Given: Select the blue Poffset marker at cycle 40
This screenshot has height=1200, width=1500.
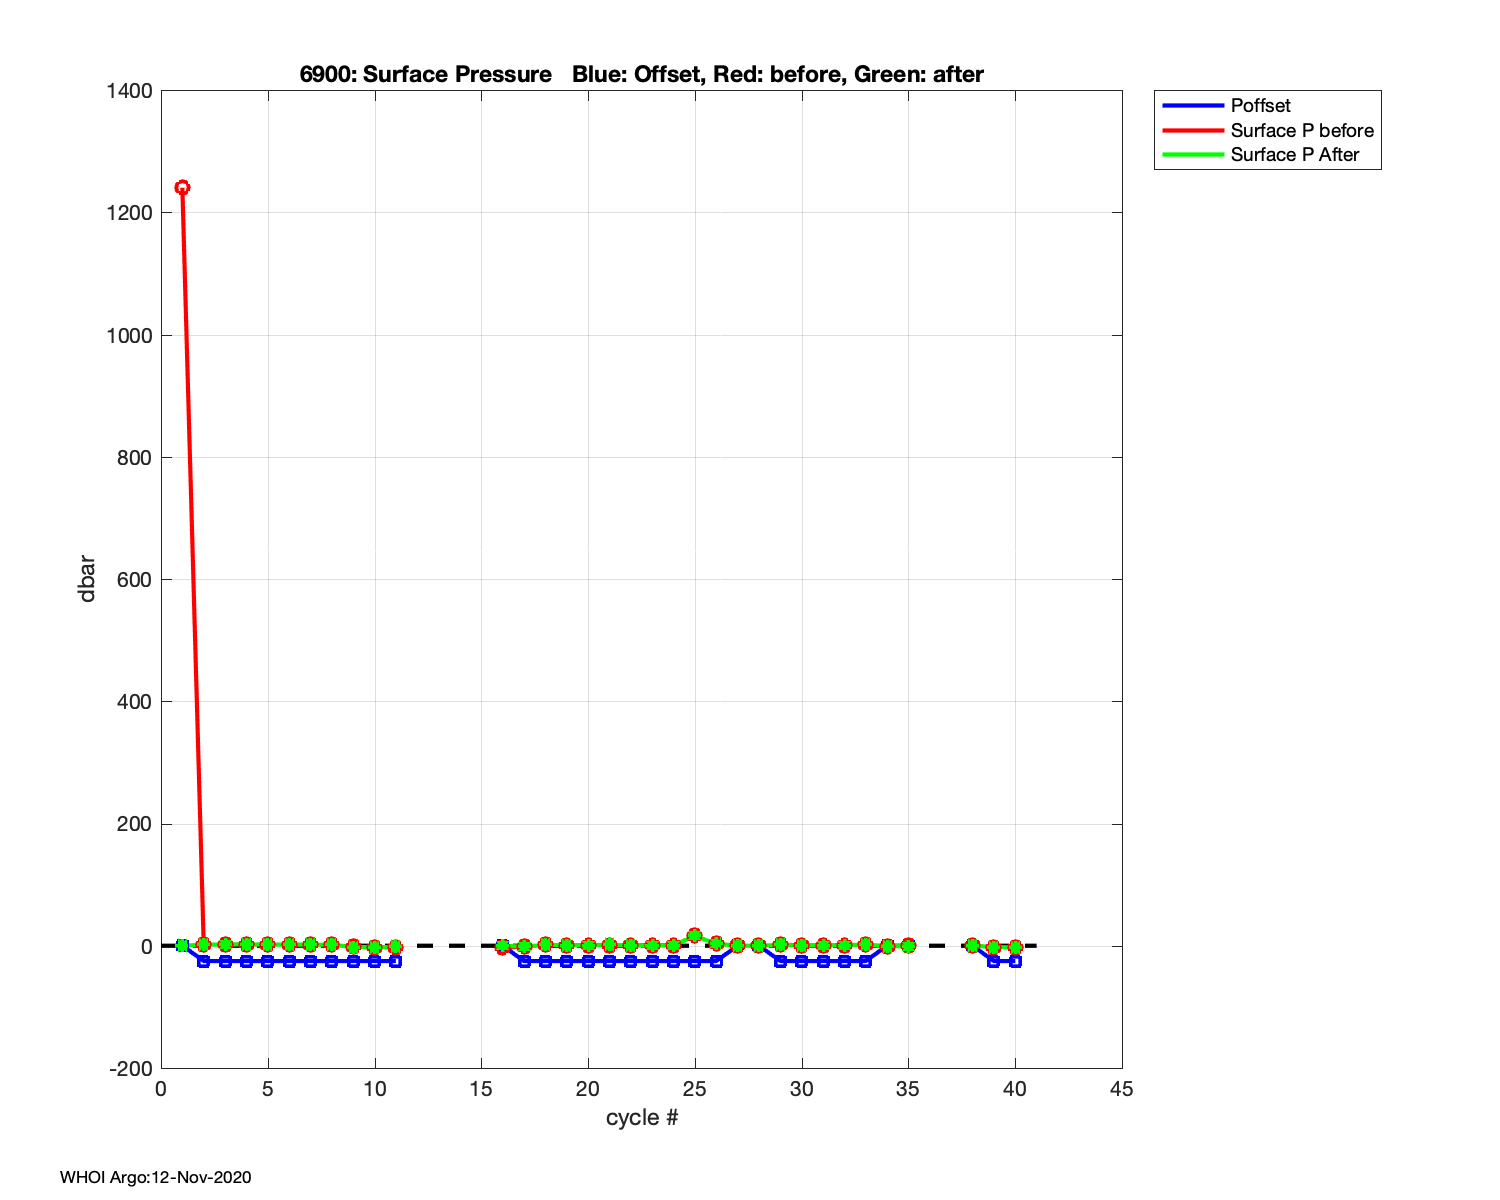Looking at the screenshot, I should pyautogui.click(x=1015, y=961).
